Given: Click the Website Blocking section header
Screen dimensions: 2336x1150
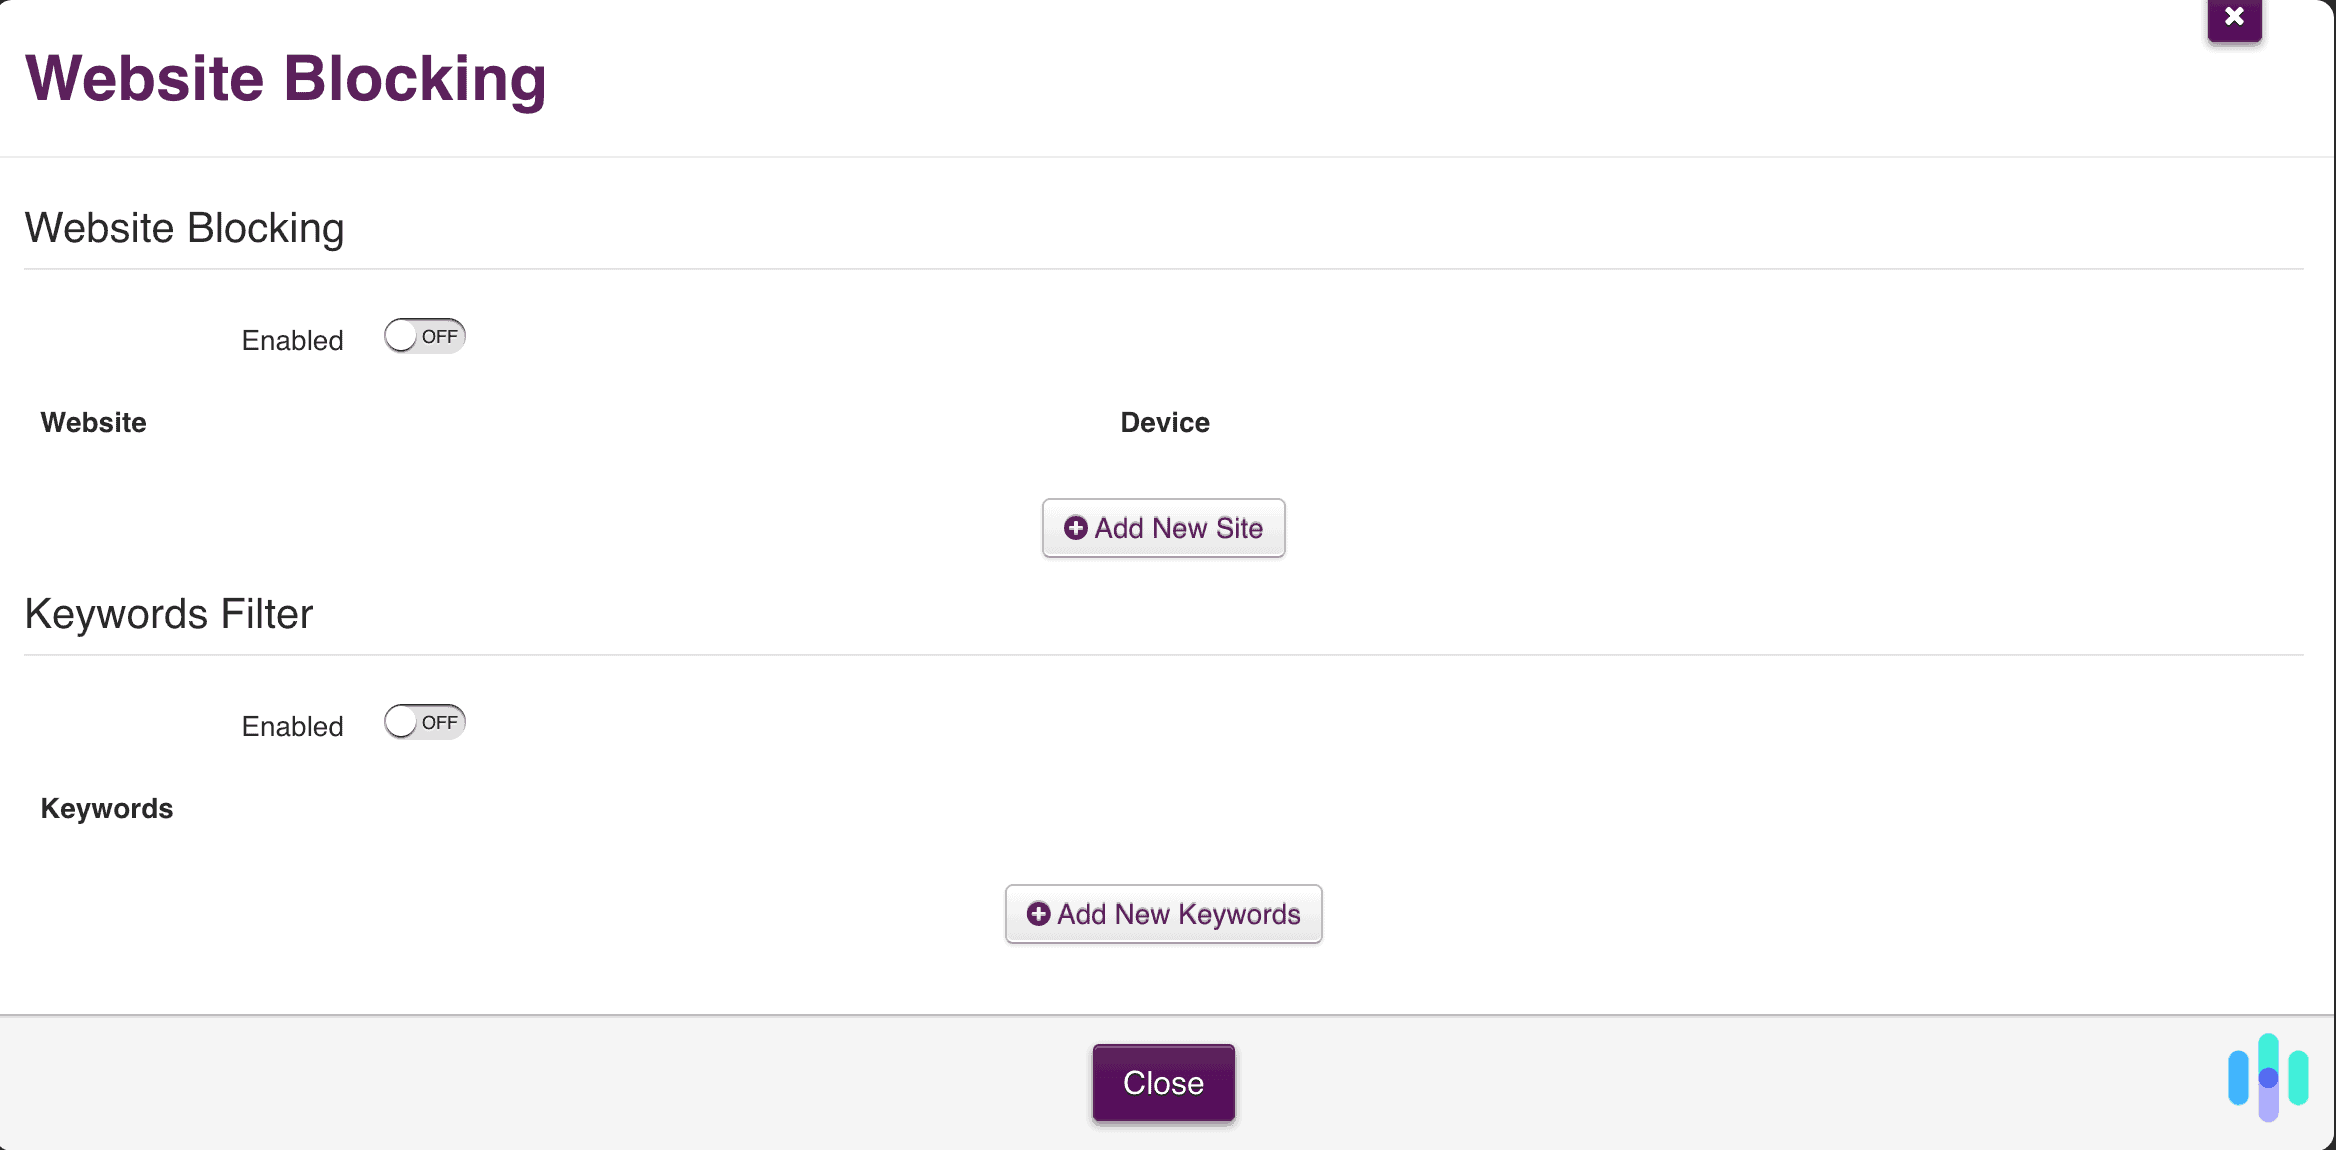Looking at the screenshot, I should point(184,228).
